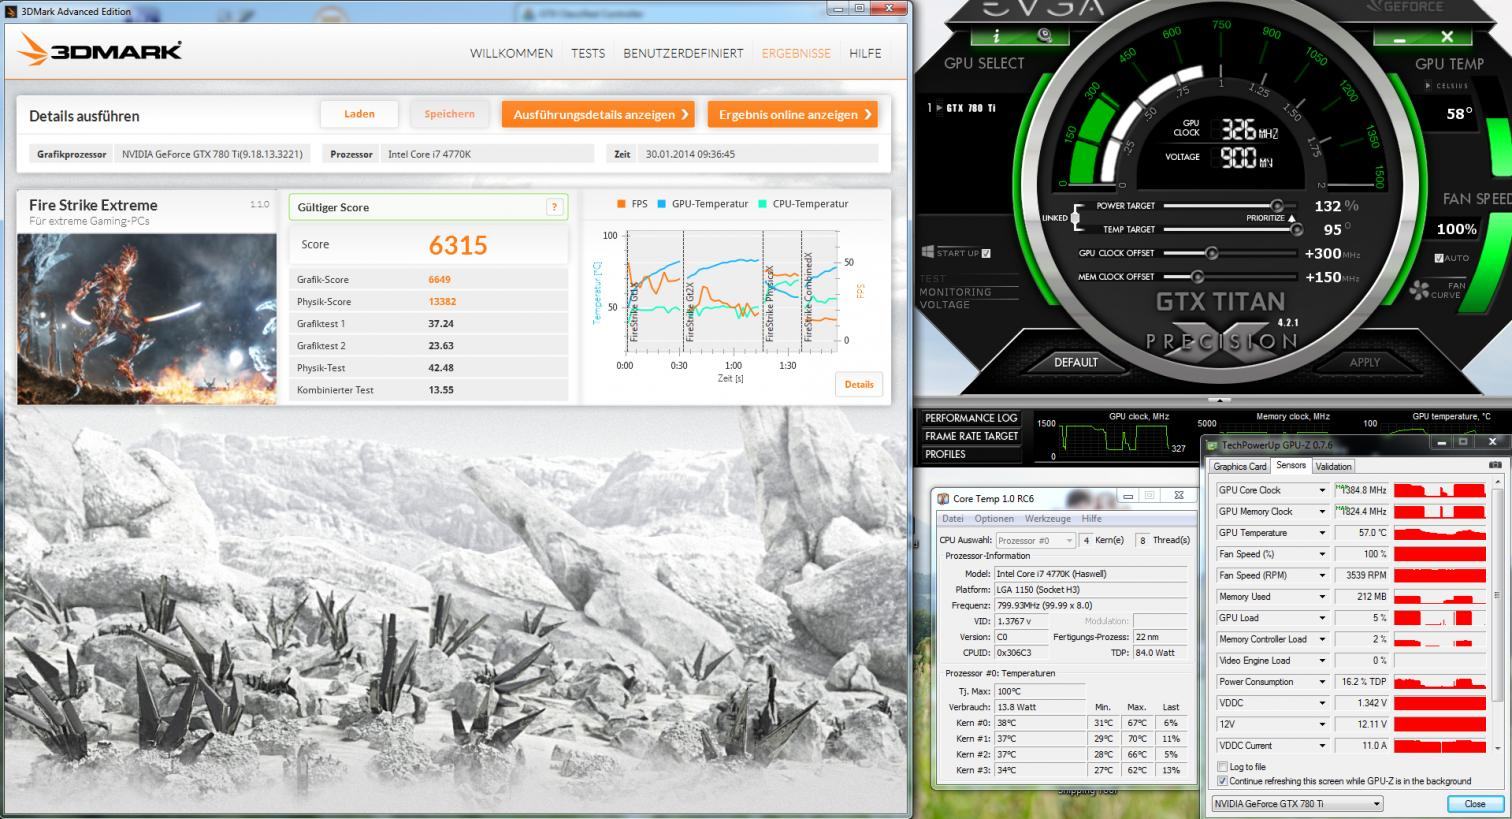Open the Fan Curve icon in Precision
1512x819 pixels.
pyautogui.click(x=1420, y=291)
